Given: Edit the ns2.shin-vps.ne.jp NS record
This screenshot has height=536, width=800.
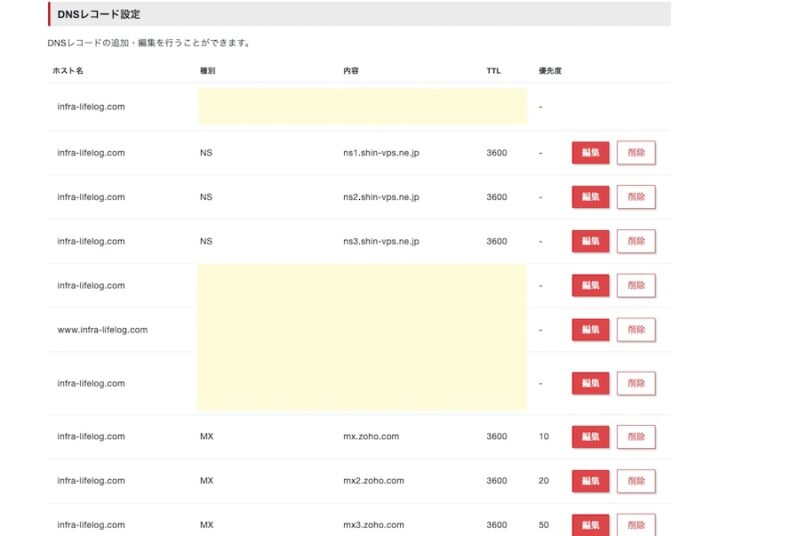Looking at the screenshot, I should point(590,197).
